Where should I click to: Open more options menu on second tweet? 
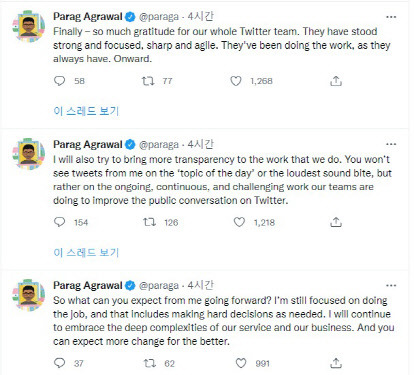(x=391, y=144)
